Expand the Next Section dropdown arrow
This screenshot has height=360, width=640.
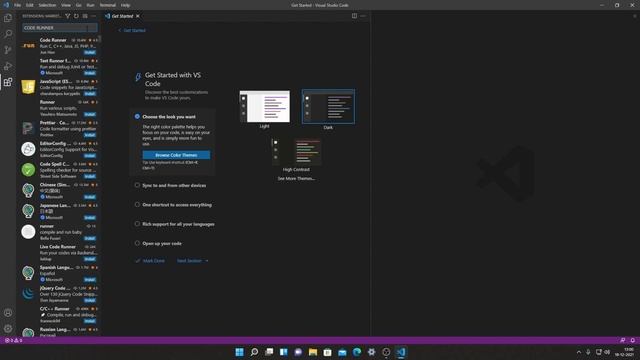click(207, 261)
